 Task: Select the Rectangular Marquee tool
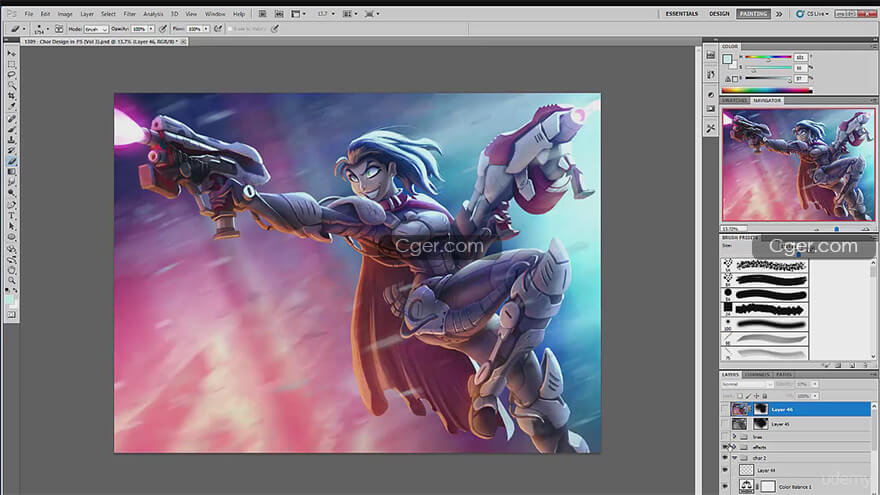pyautogui.click(x=11, y=65)
